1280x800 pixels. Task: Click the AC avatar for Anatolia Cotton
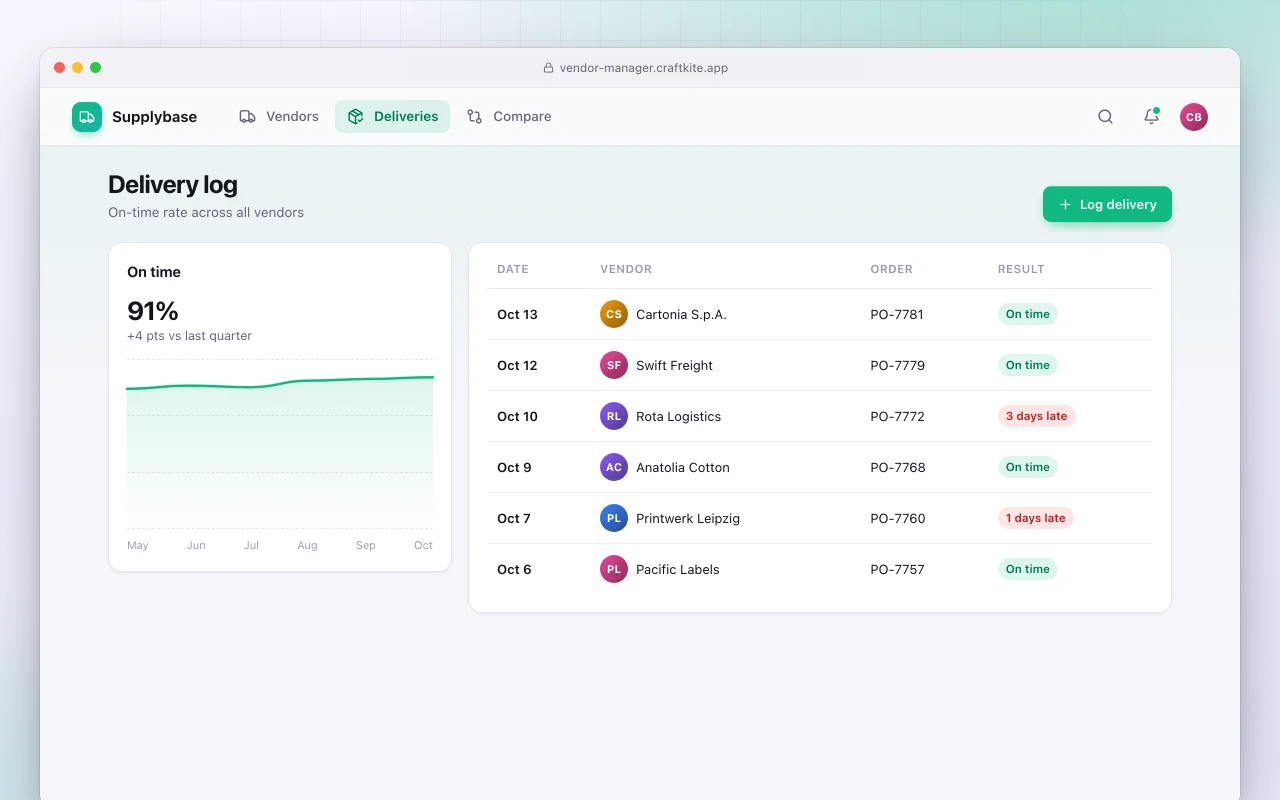pyautogui.click(x=614, y=467)
